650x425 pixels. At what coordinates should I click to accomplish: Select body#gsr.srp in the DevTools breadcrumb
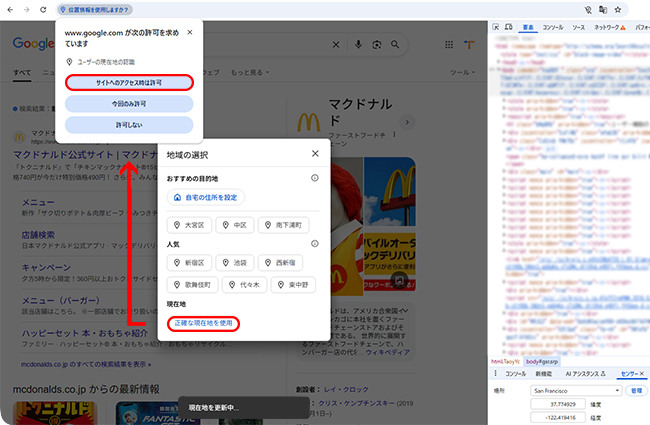pyautogui.click(x=541, y=362)
